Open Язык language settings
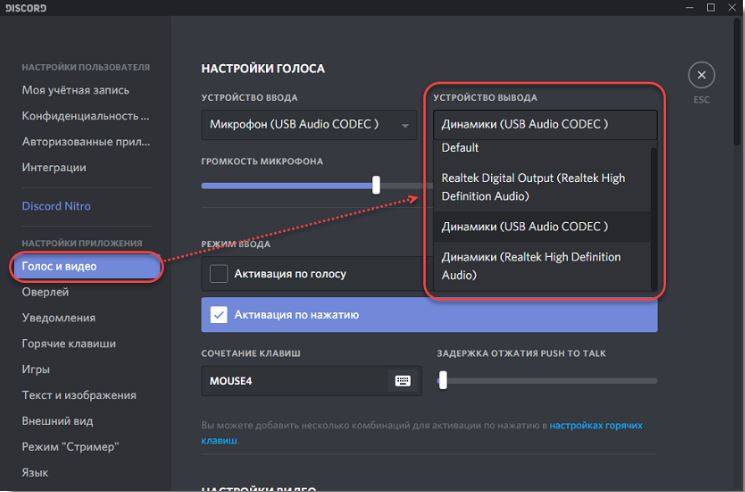Viewport: 745px width, 492px height. coord(35,473)
